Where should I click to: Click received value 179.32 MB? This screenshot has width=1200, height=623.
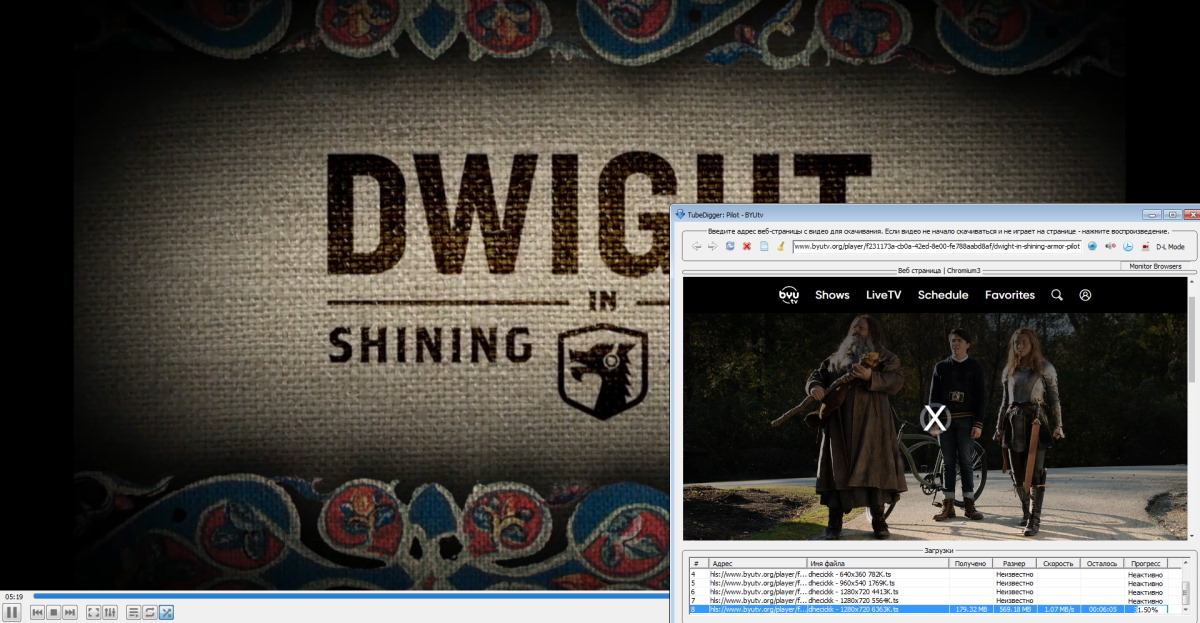971,608
